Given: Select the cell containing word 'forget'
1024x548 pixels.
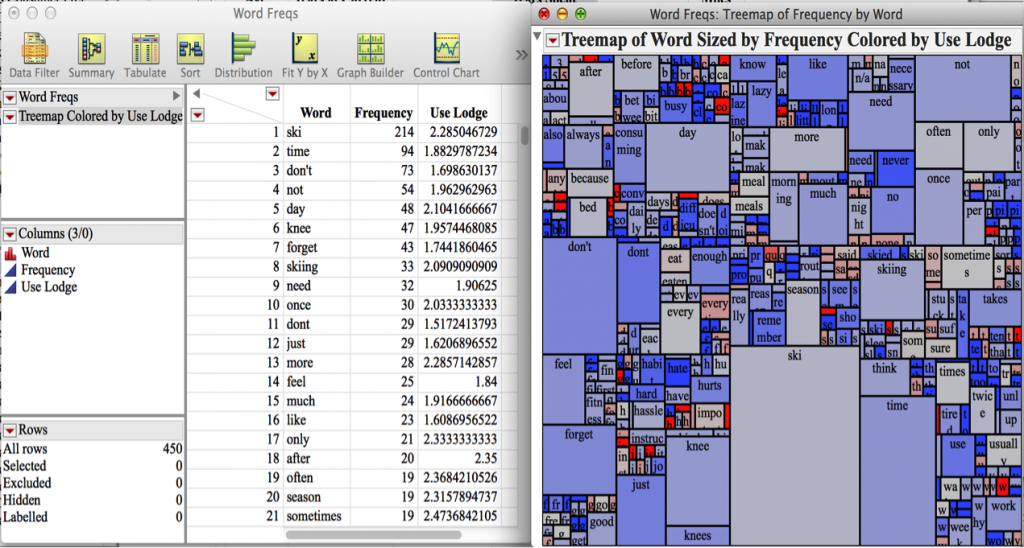Looking at the screenshot, I should [317, 248].
